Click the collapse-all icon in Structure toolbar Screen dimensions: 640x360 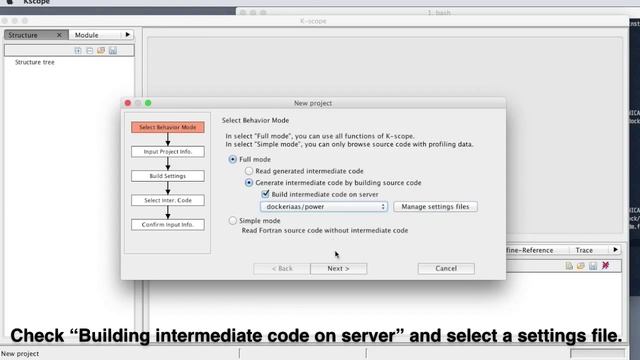coord(89,51)
